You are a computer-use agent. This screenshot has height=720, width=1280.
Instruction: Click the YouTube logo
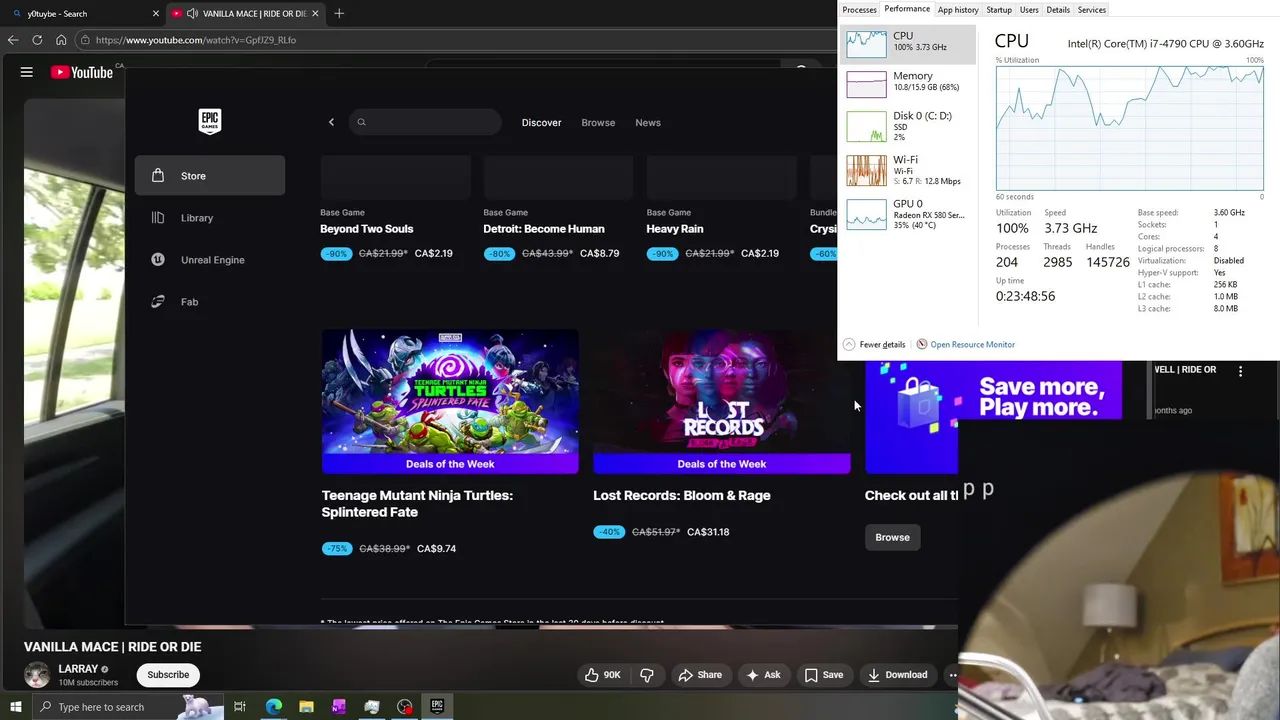(82, 72)
